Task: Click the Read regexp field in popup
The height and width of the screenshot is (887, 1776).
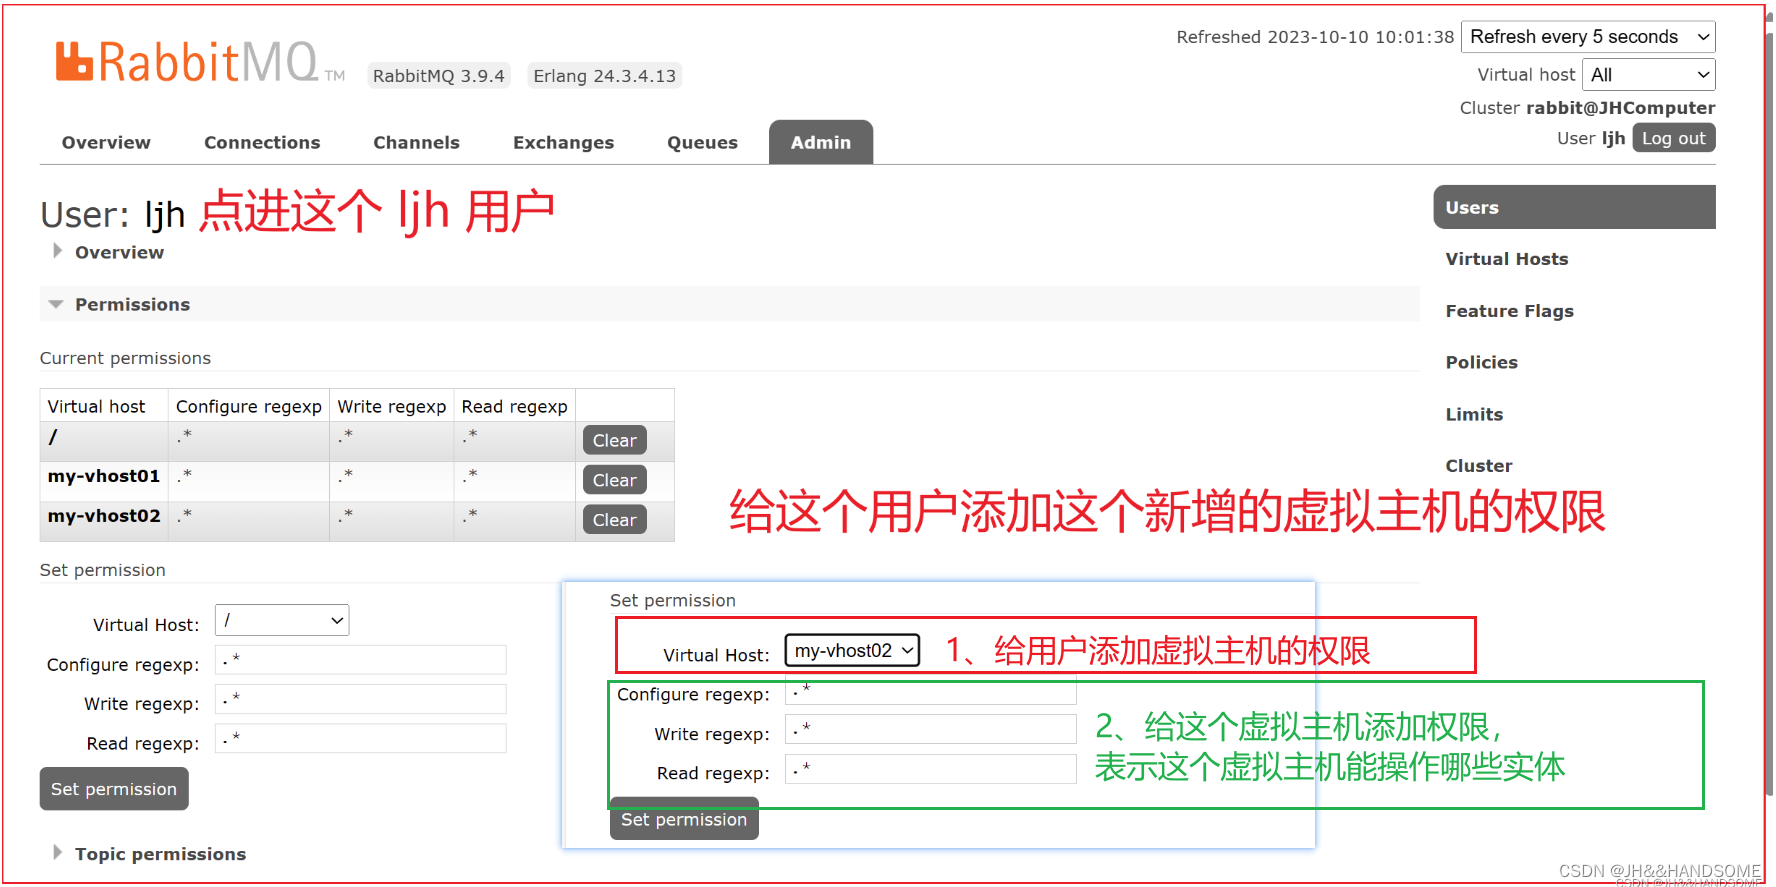Action: point(930,769)
